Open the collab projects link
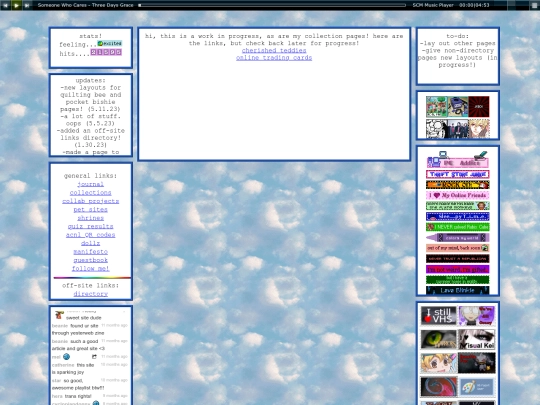 pos(91,201)
